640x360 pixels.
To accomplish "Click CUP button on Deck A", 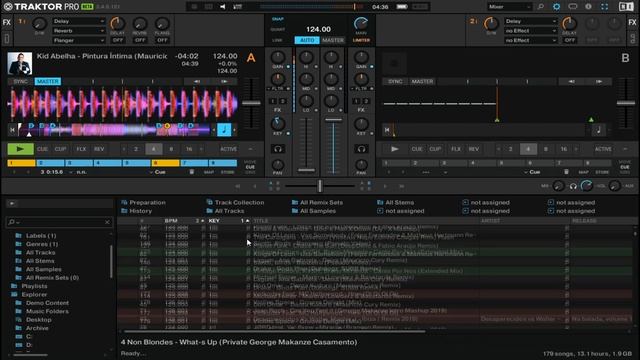I will (x=60, y=149).
